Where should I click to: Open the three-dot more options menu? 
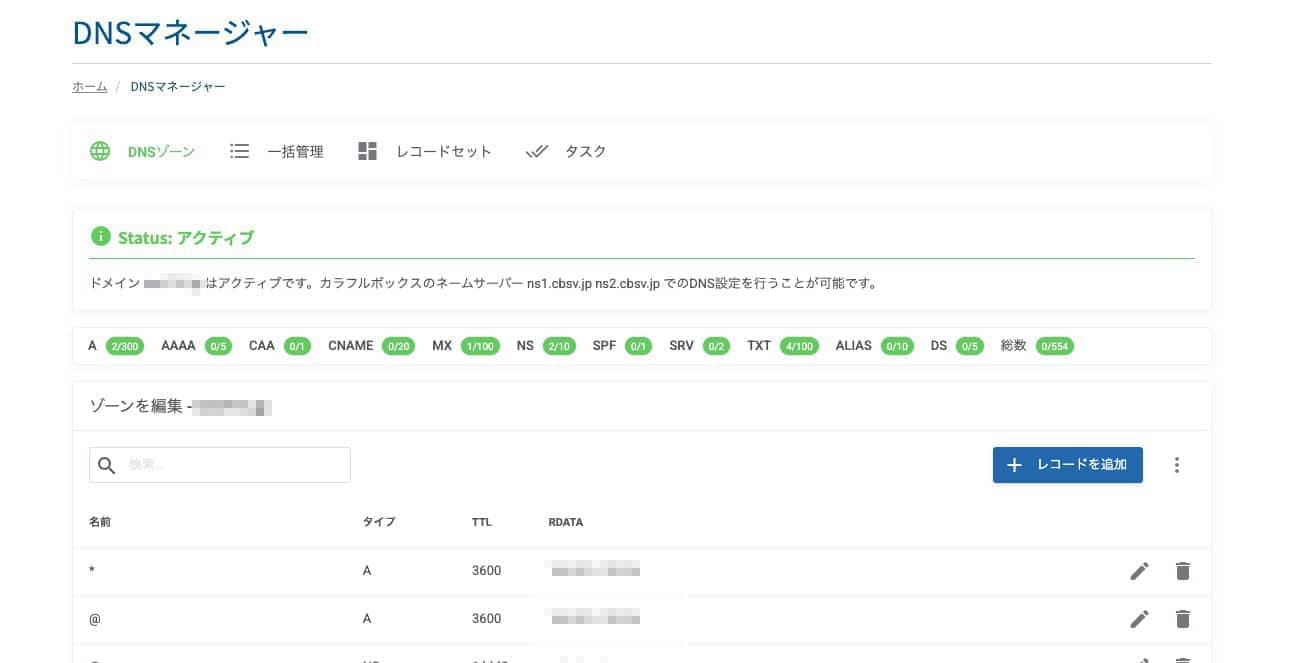click(1177, 465)
